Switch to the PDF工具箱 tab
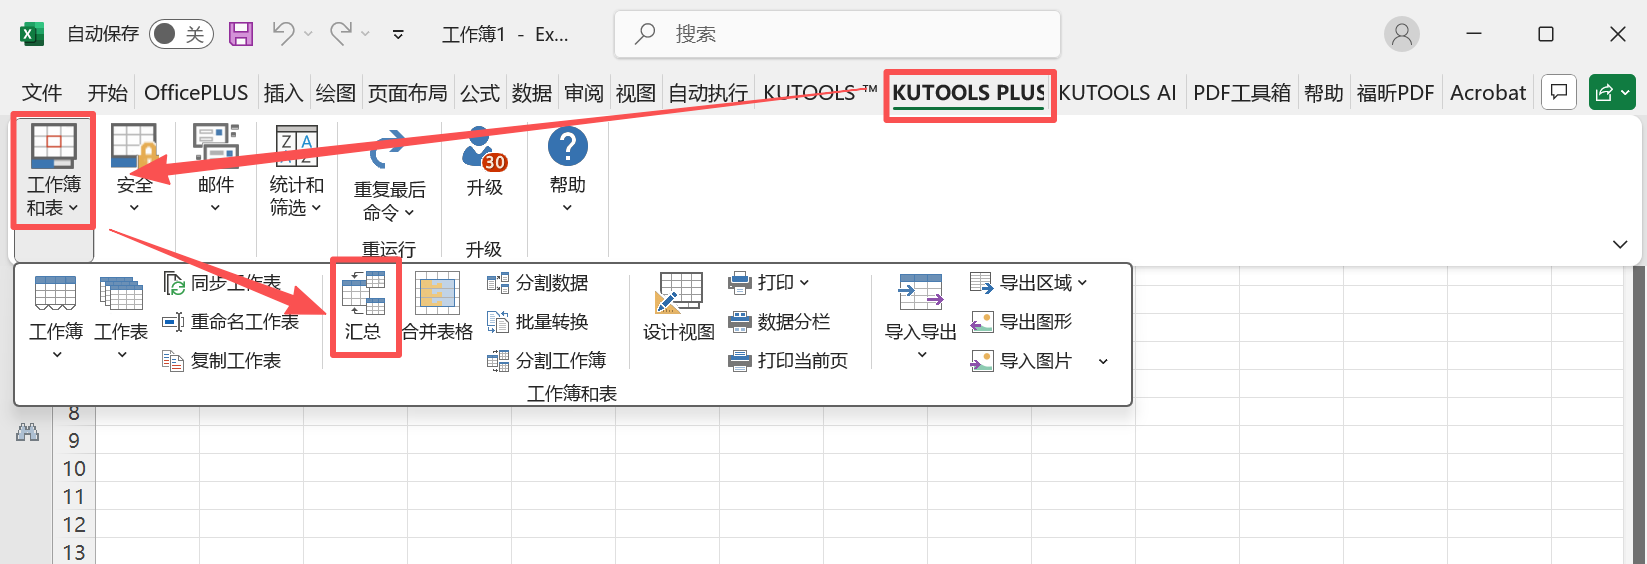 pyautogui.click(x=1242, y=93)
